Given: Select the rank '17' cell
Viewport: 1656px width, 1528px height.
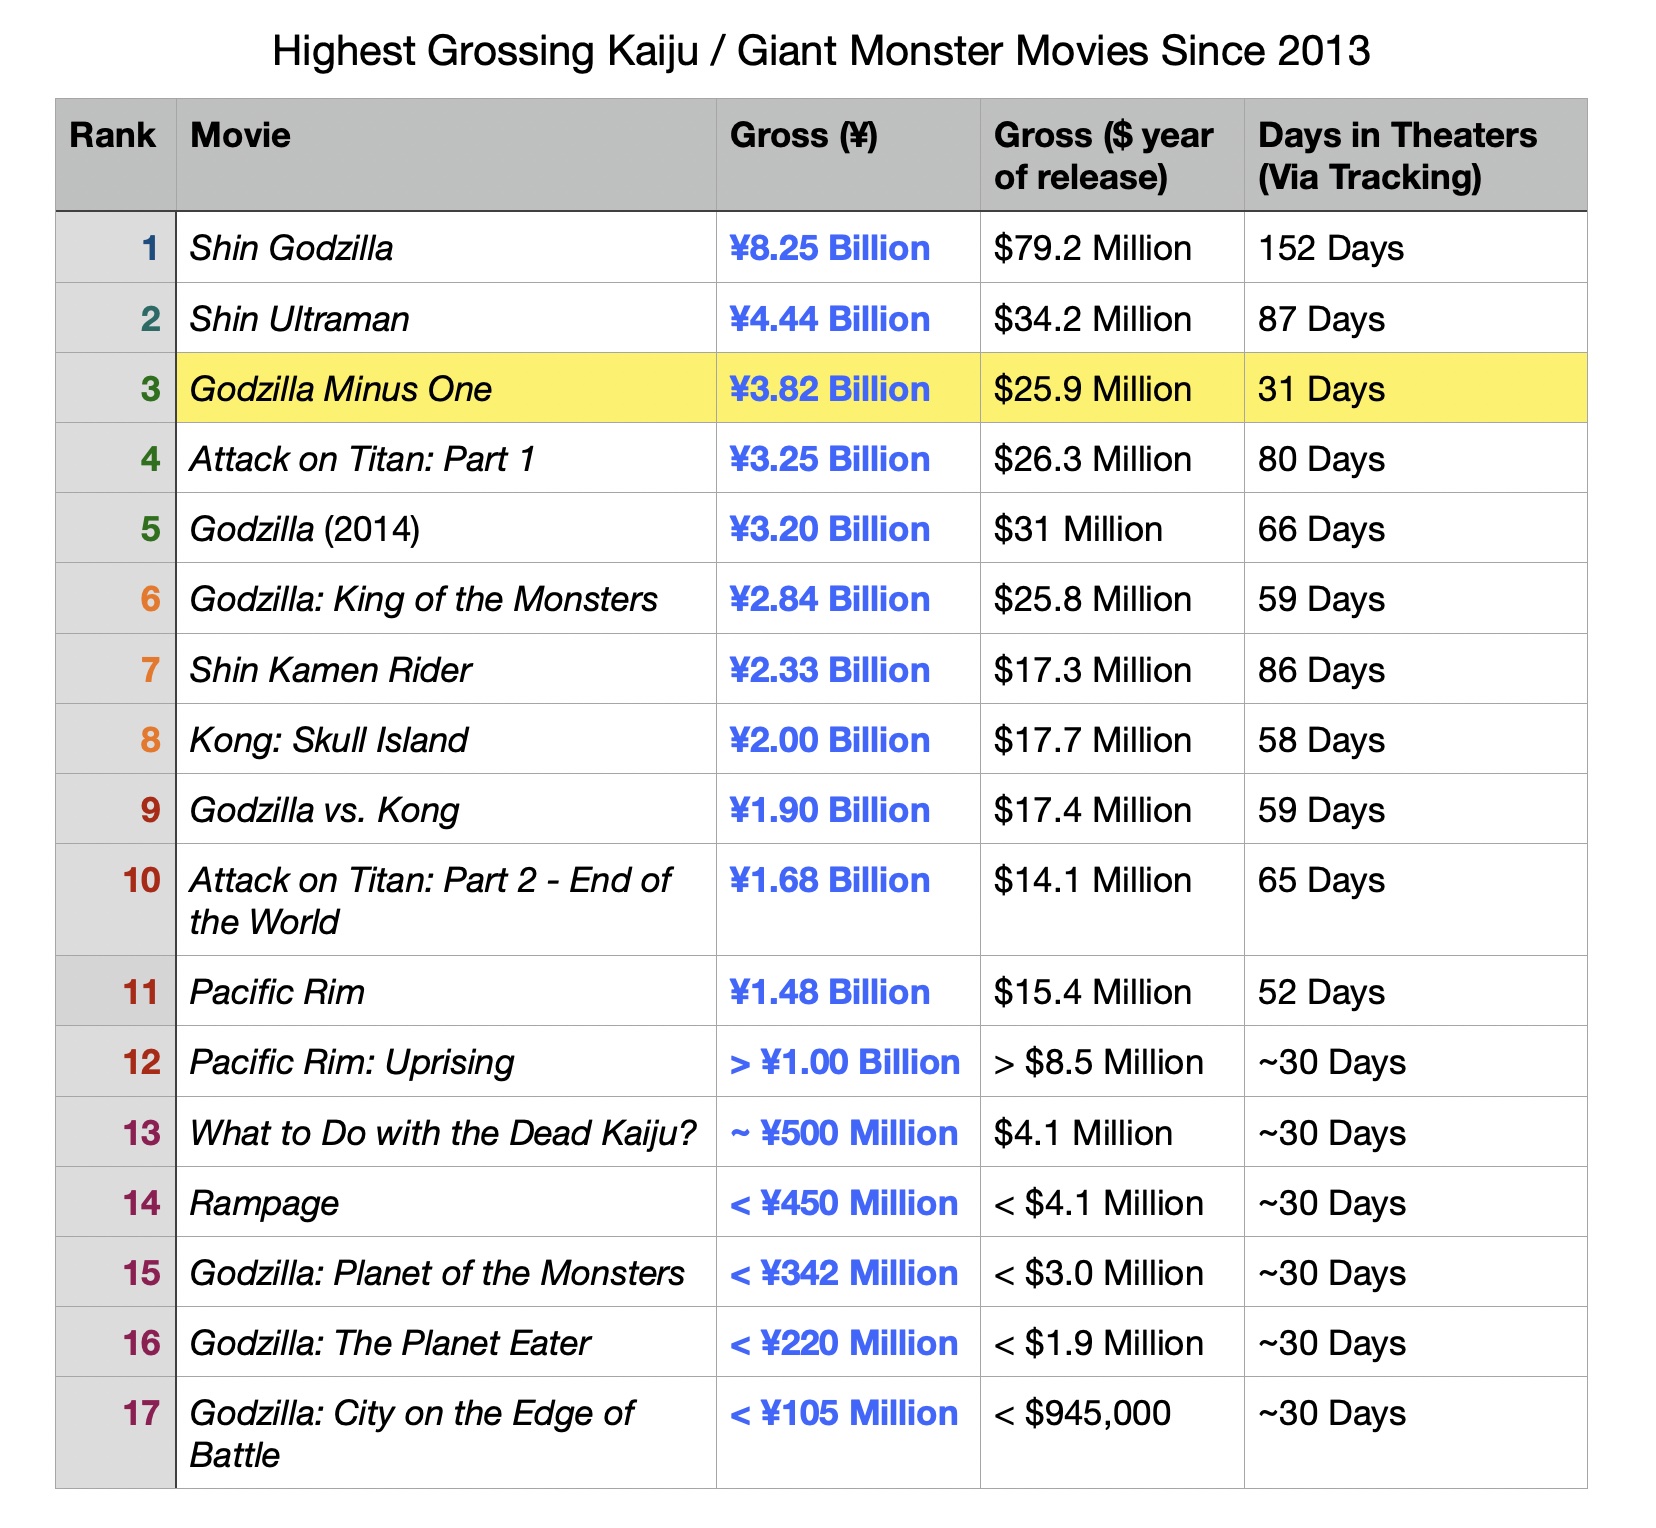Looking at the screenshot, I should coord(116,1433).
